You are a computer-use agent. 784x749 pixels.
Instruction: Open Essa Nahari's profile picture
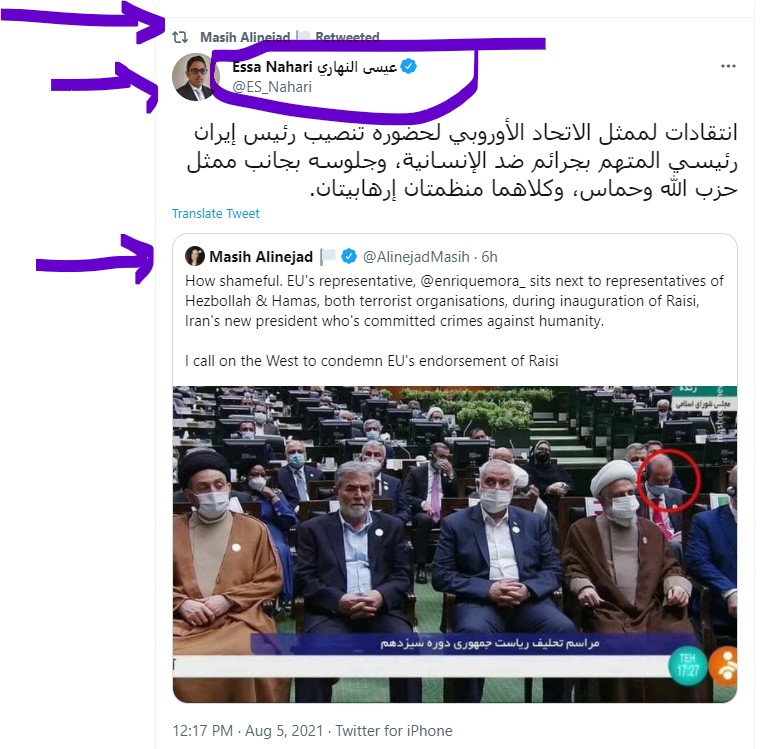[x=196, y=77]
